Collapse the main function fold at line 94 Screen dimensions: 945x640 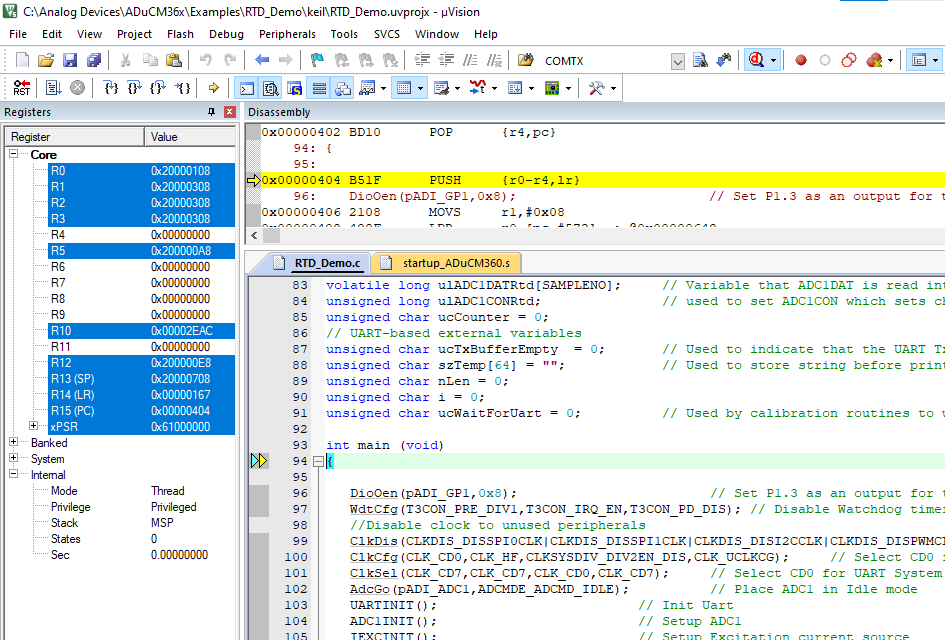click(x=318, y=462)
